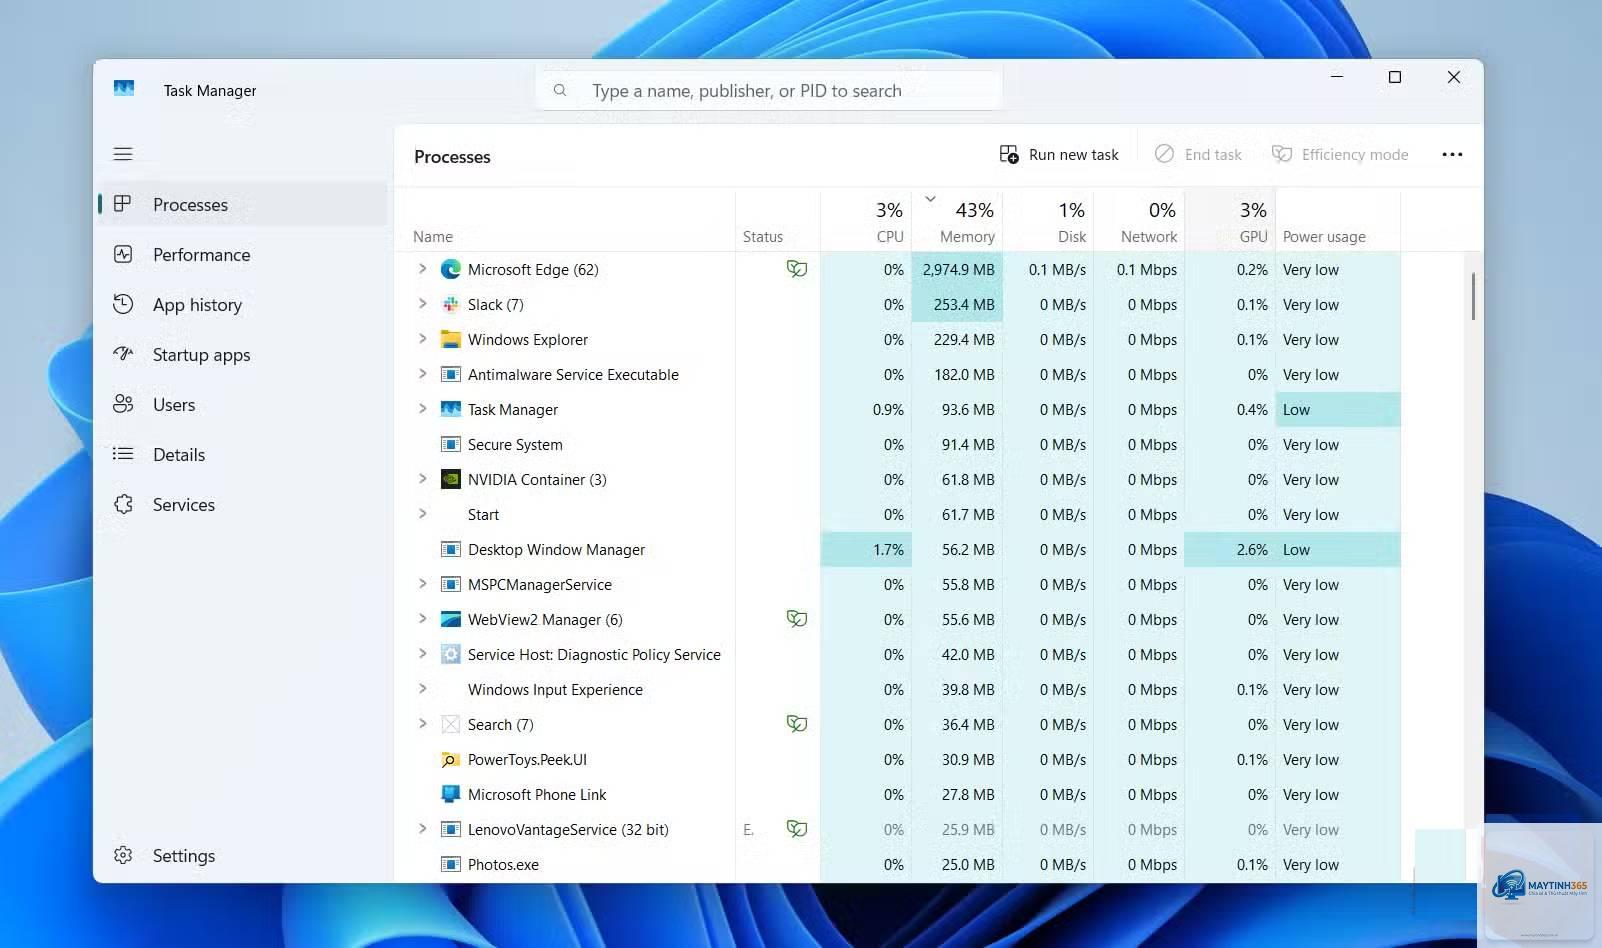Viewport: 1602px width, 948px height.
Task: Click the Task Manager app icon in title bar
Action: click(x=124, y=89)
